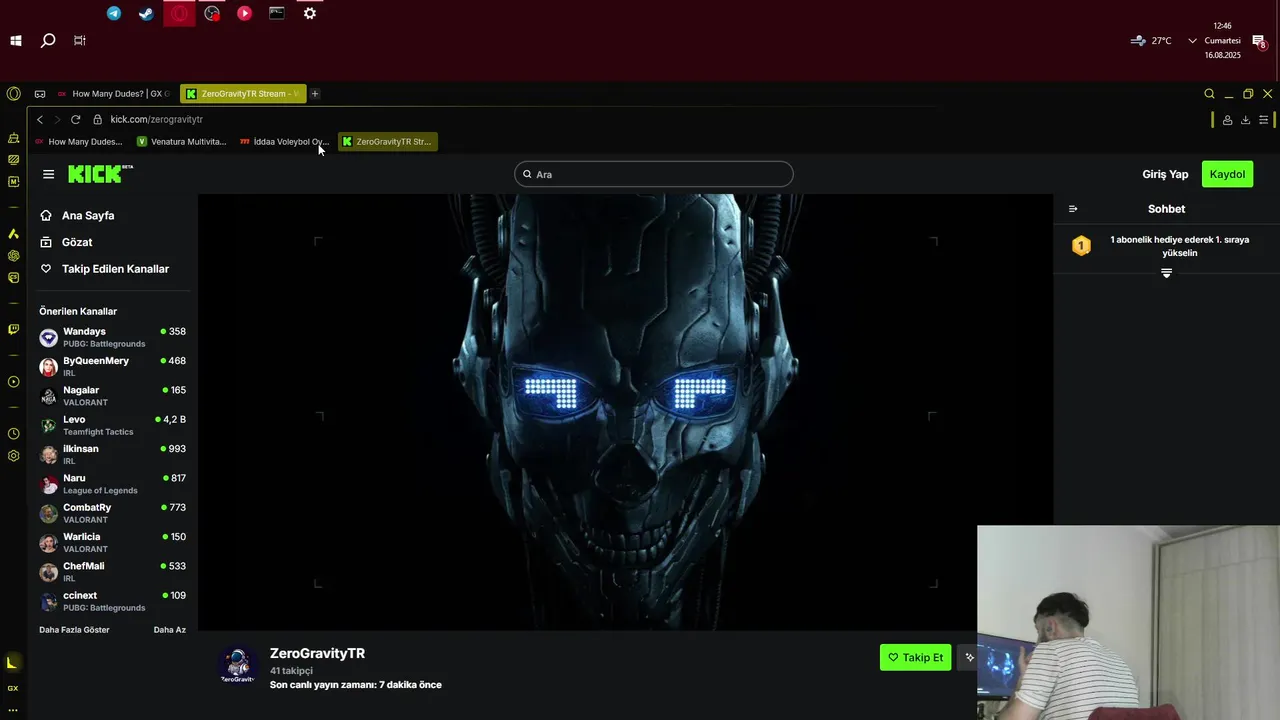Open Telegram from the taskbar

coord(114,13)
